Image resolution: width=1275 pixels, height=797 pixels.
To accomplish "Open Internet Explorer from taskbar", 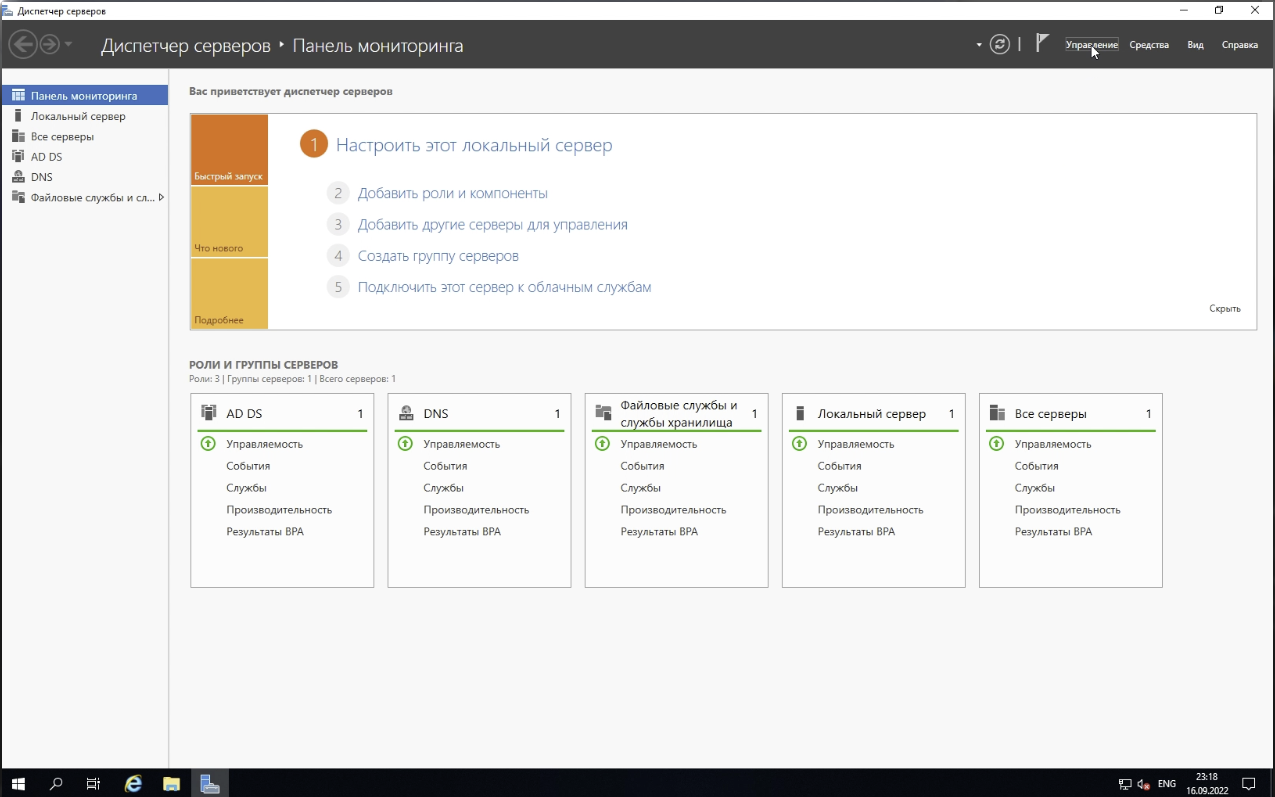I will pyautogui.click(x=133, y=784).
